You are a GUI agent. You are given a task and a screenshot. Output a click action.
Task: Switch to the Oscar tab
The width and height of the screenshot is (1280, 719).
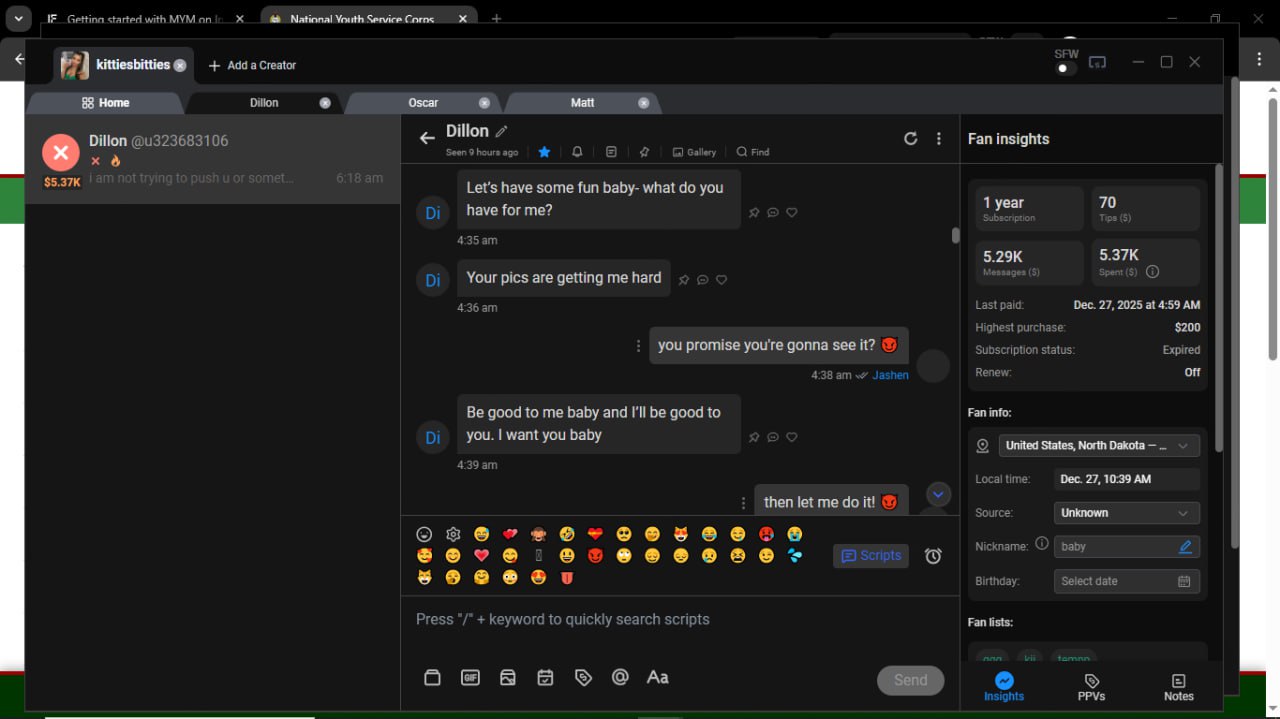[x=424, y=103]
